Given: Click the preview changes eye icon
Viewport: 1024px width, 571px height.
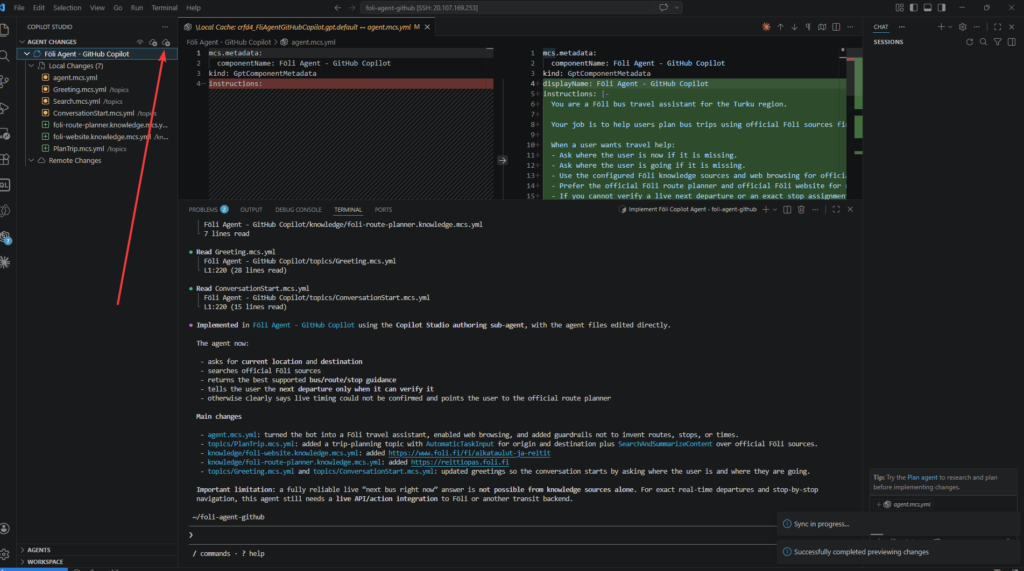Looking at the screenshot, I should coord(140,42).
